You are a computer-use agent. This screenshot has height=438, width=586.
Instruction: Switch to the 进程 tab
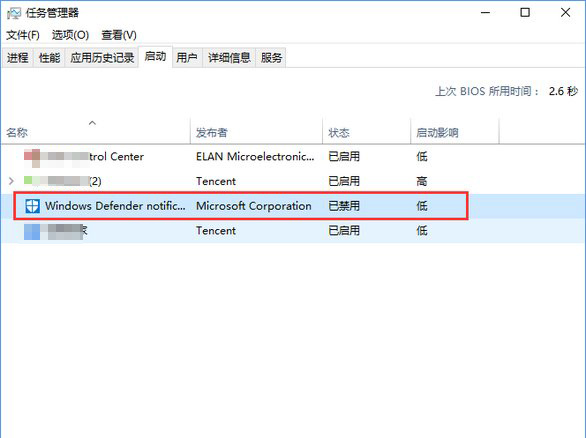tap(18, 58)
